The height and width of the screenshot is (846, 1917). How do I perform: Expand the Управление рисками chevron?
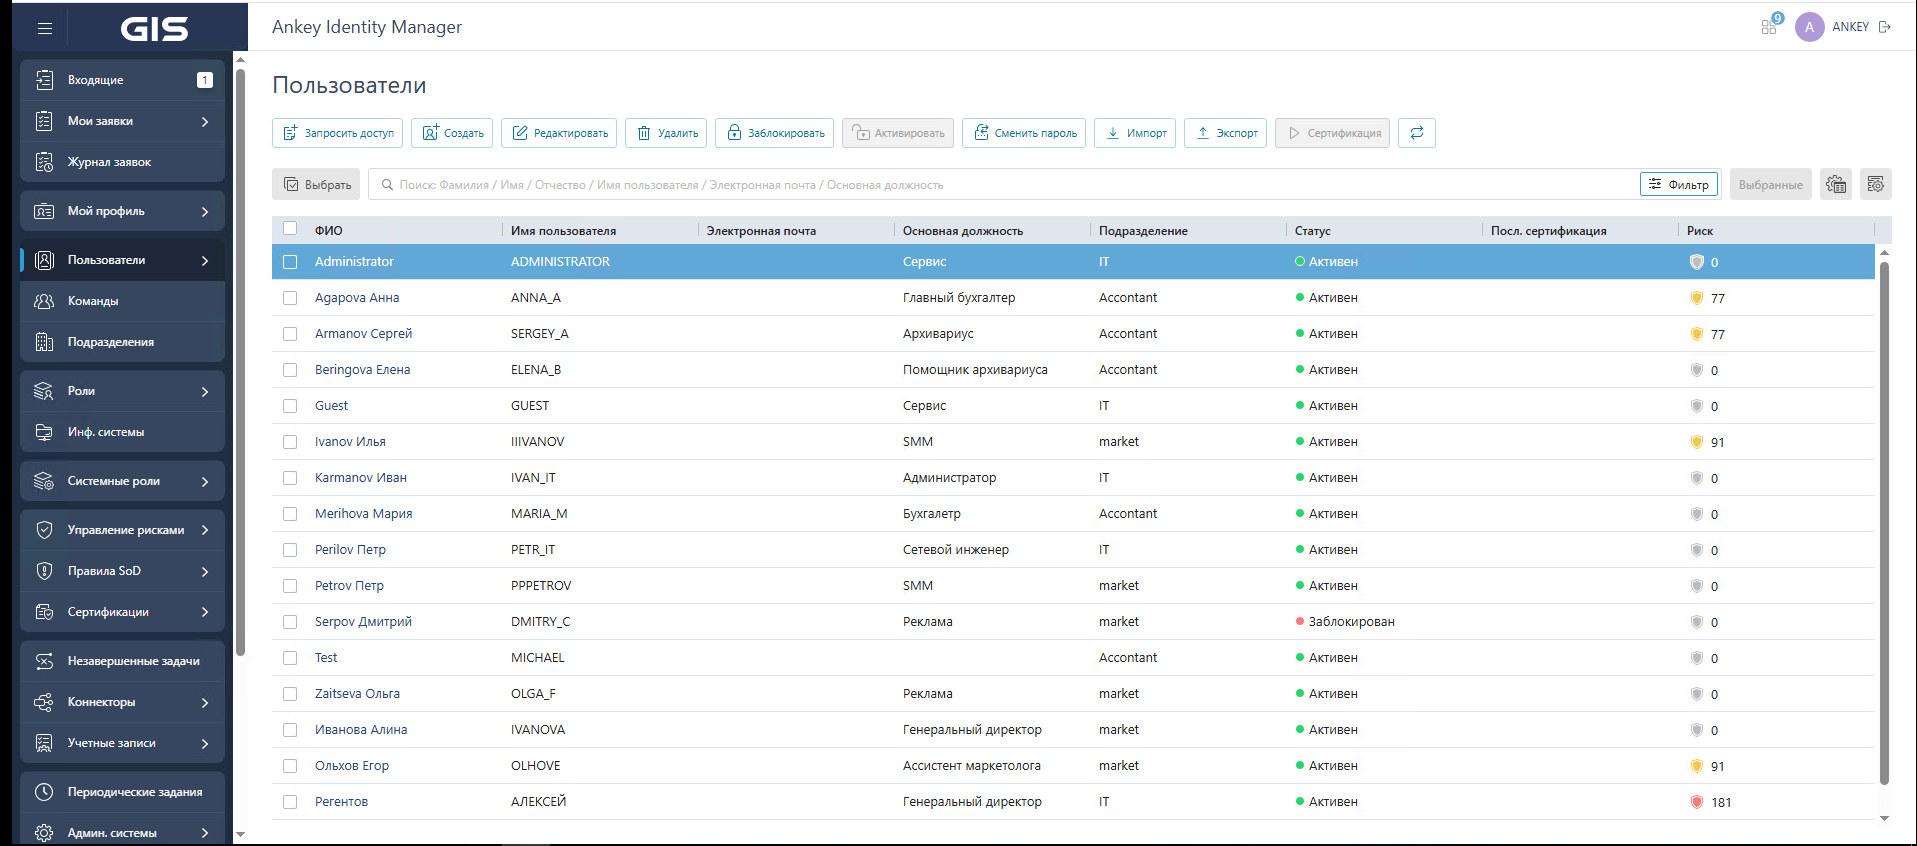(x=205, y=530)
